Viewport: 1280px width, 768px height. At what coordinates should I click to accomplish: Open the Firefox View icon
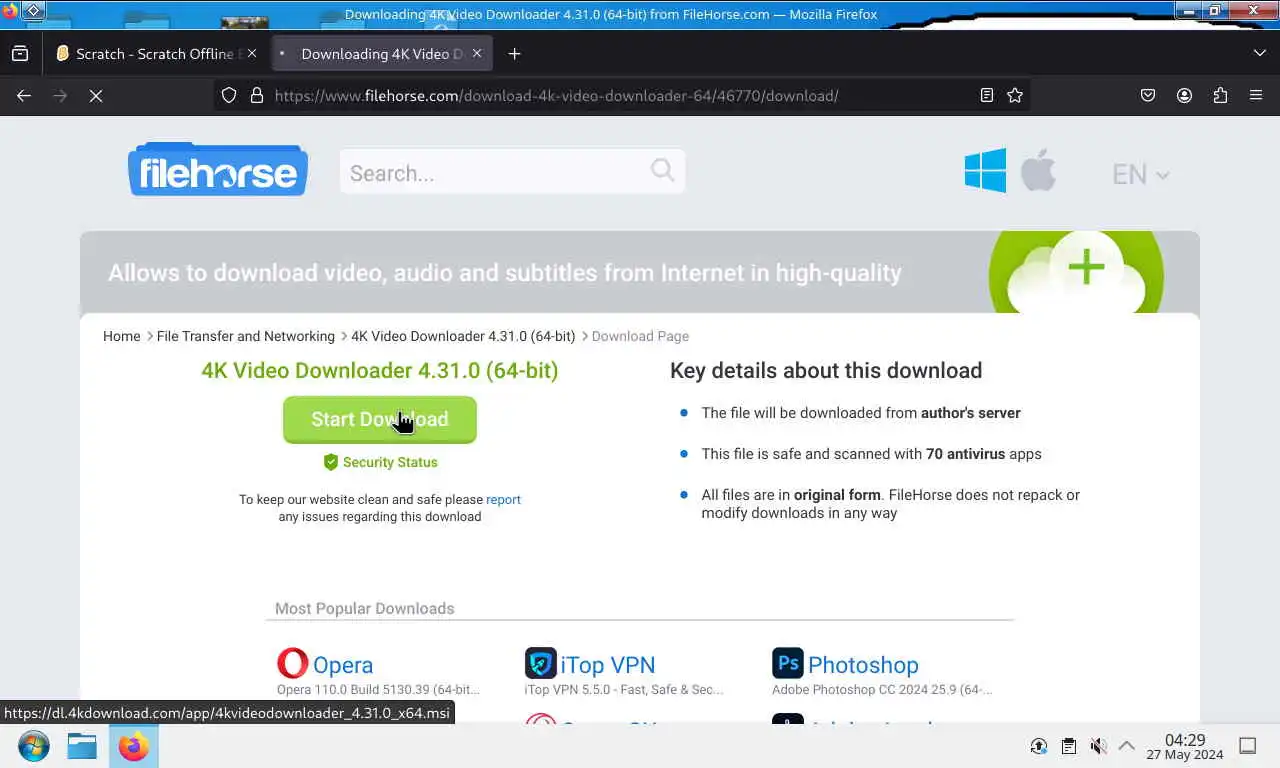(20, 54)
